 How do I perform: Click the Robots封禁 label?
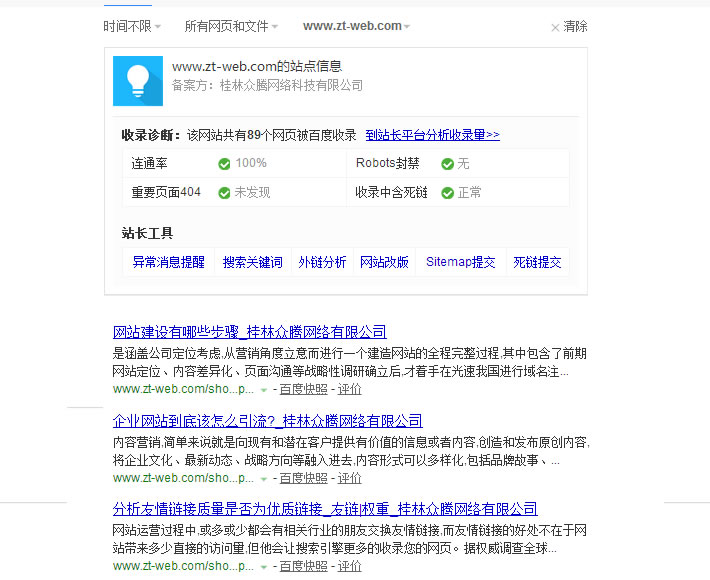(388, 163)
